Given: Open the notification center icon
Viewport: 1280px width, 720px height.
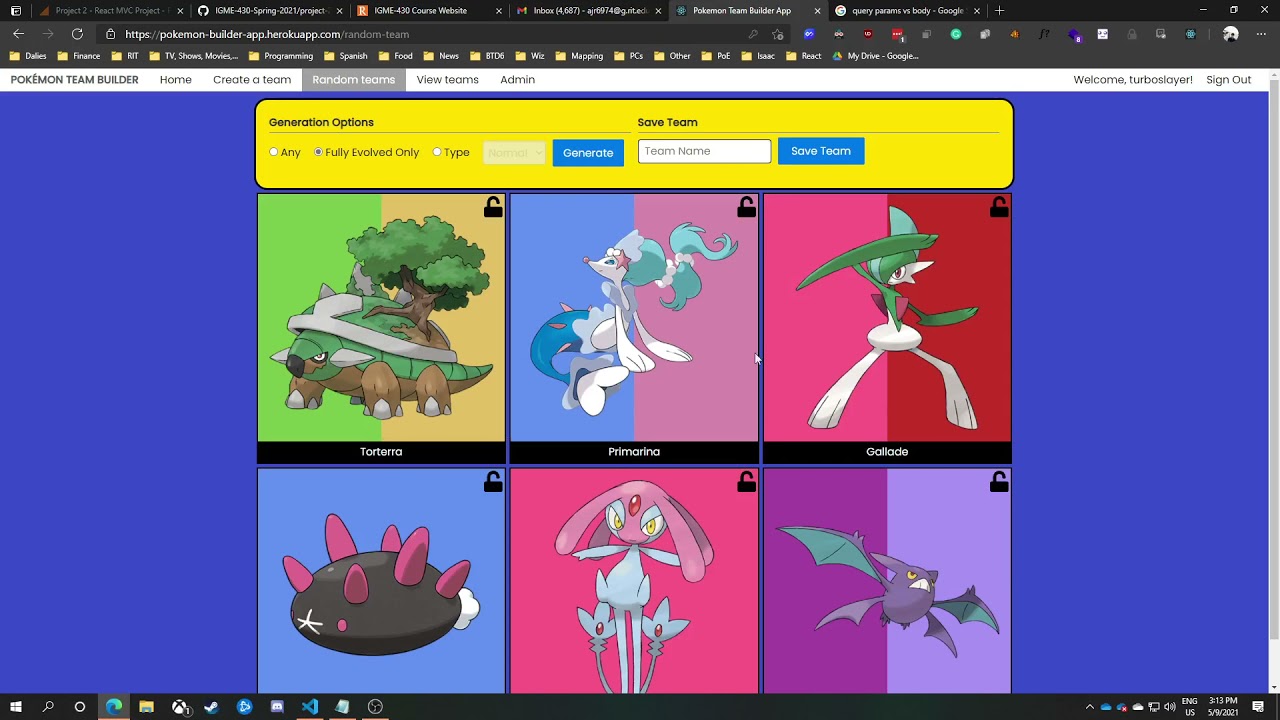Looking at the screenshot, I should click(1258, 707).
